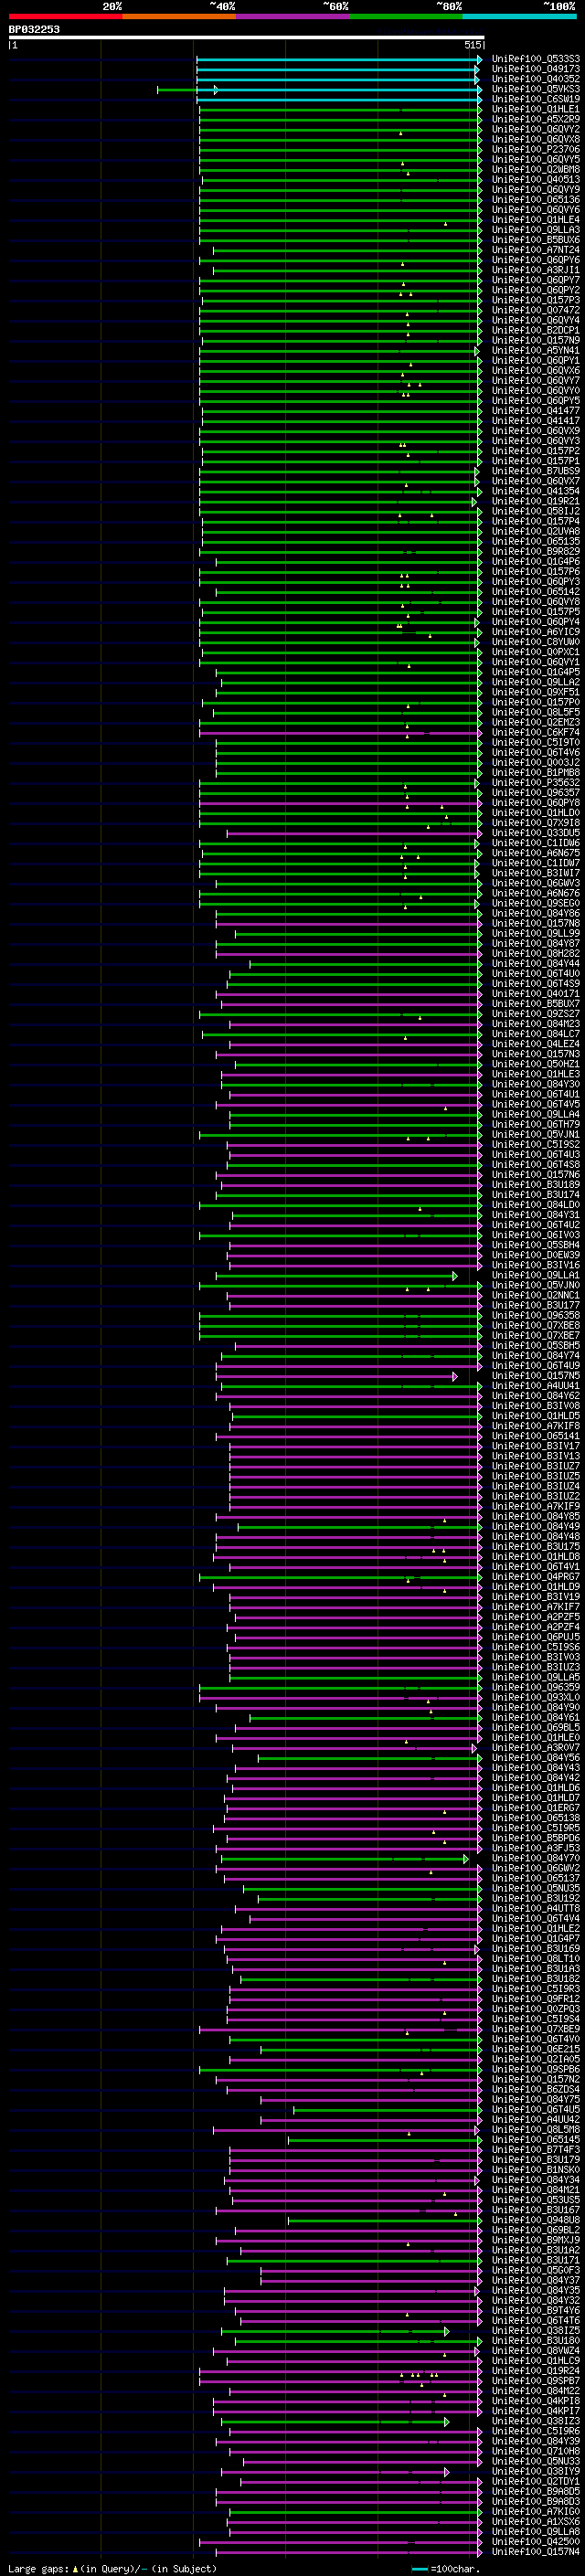Select the UniRef100_B5BUX6 label
Viewport: 585px width, 2576px height.
(536, 240)
